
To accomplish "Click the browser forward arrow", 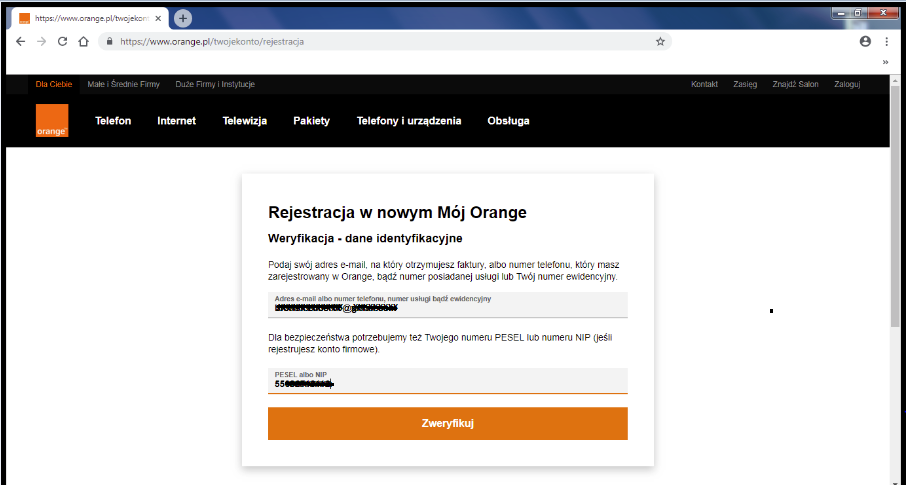I will [x=41, y=42].
